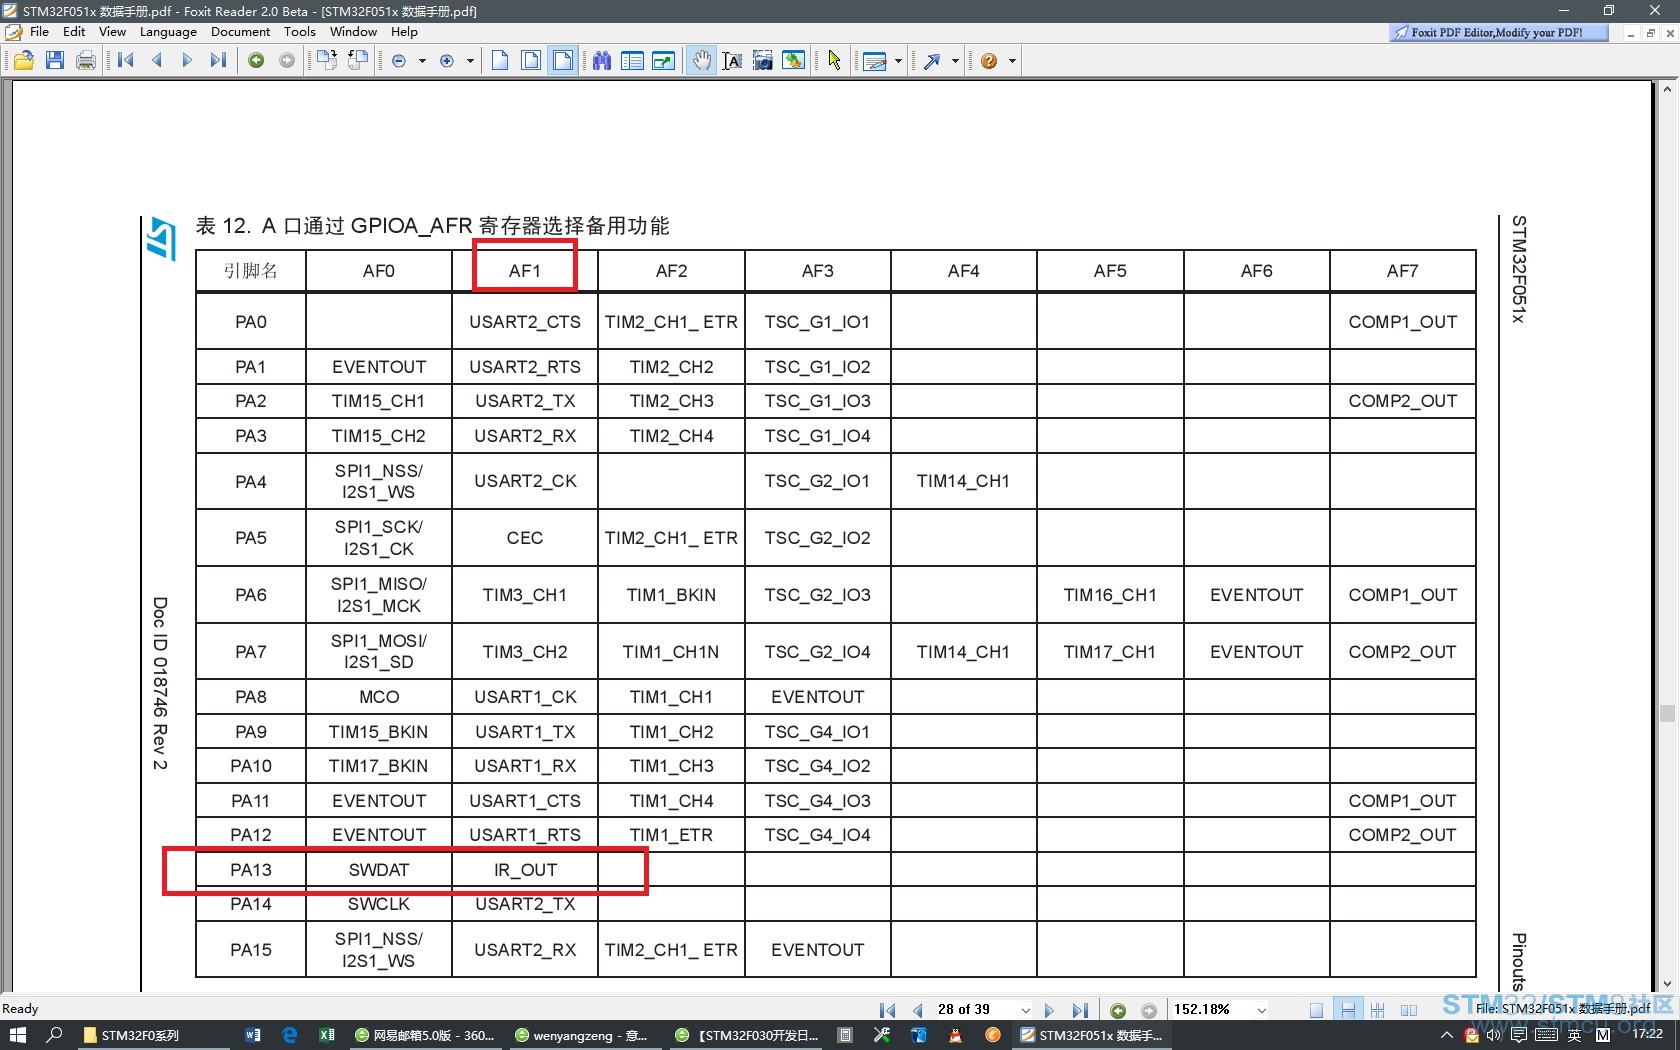The width and height of the screenshot is (1680, 1050).
Task: Jump to first page using toolbar arrow
Action: click(x=125, y=61)
